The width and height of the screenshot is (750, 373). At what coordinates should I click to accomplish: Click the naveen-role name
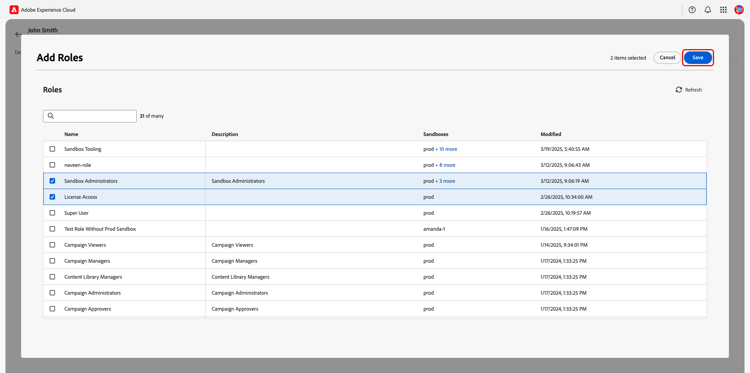pos(77,165)
